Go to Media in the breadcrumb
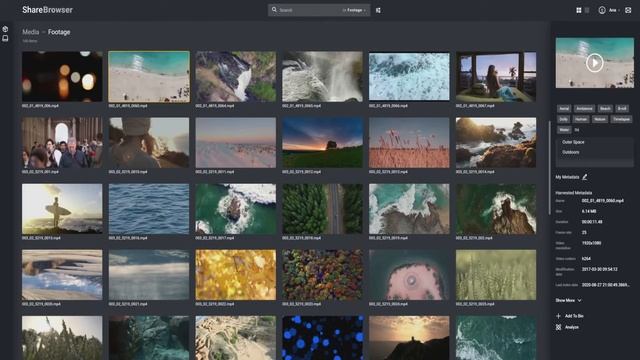Screen dimensions: 640x360 click(x=31, y=32)
